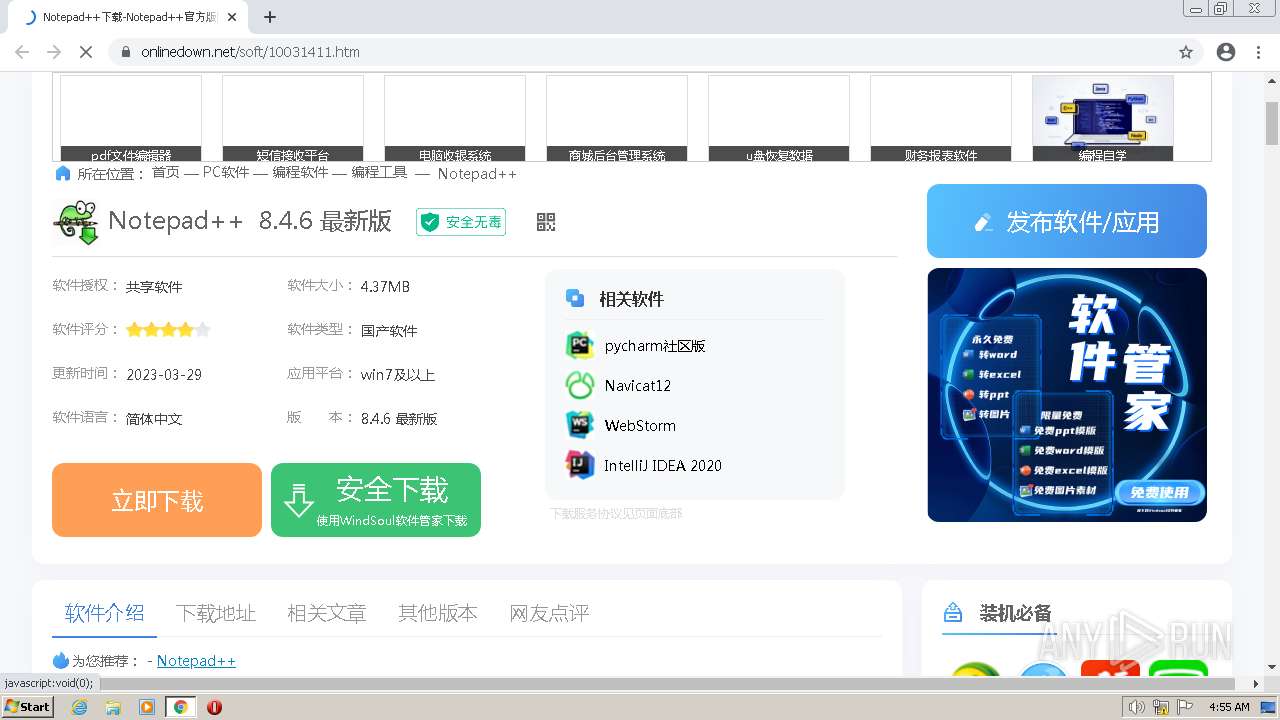Switch to 下载地址 tab

pos(216,613)
